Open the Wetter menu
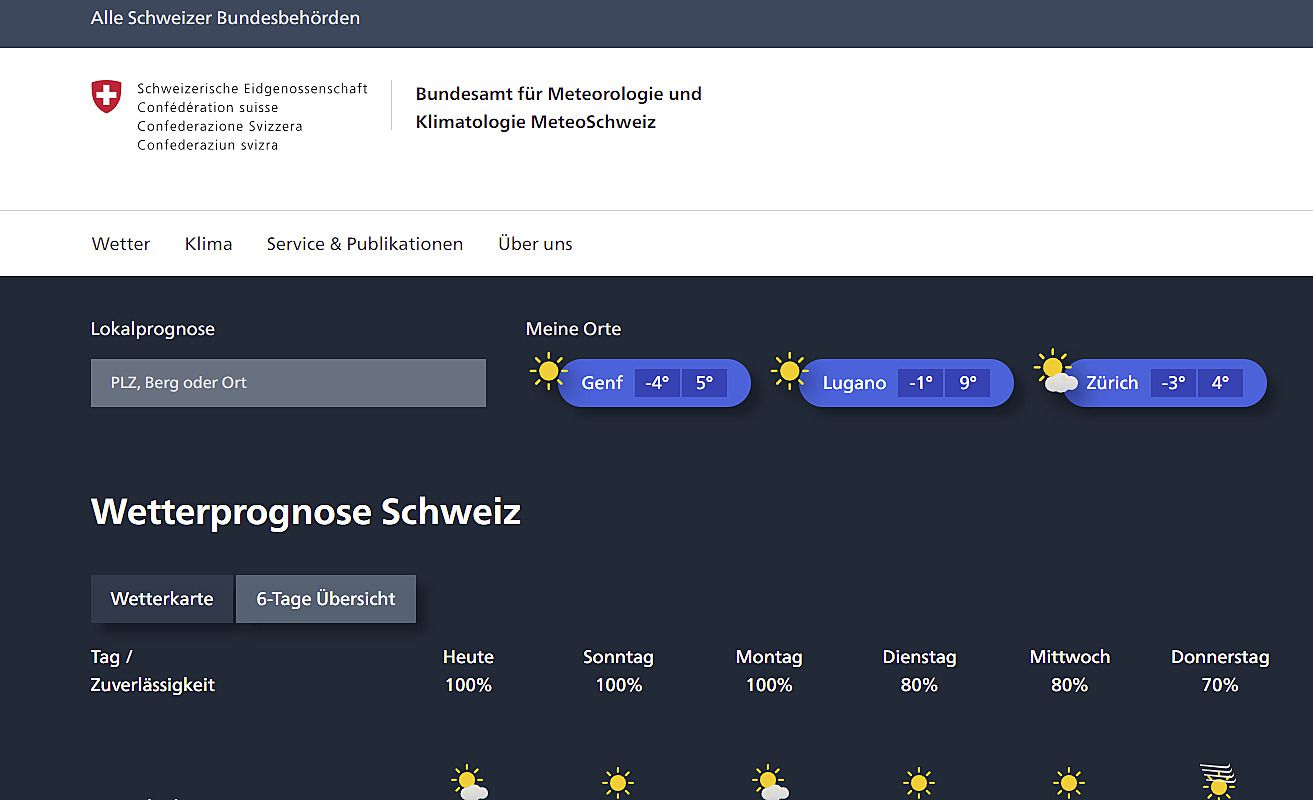1313x800 pixels. coord(121,244)
